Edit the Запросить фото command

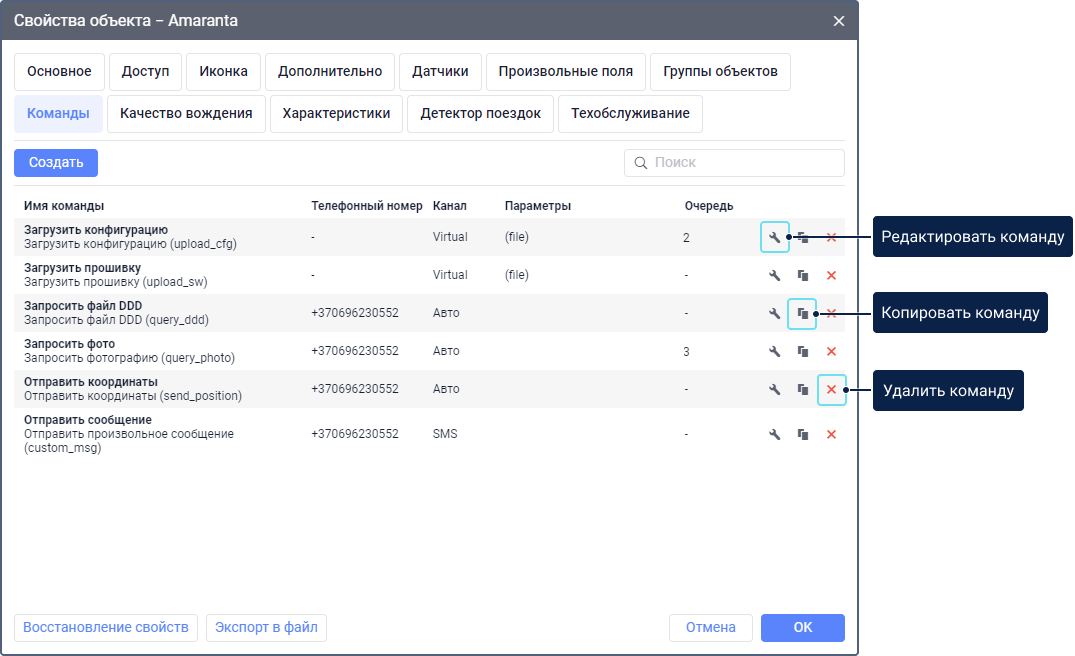coord(774,352)
